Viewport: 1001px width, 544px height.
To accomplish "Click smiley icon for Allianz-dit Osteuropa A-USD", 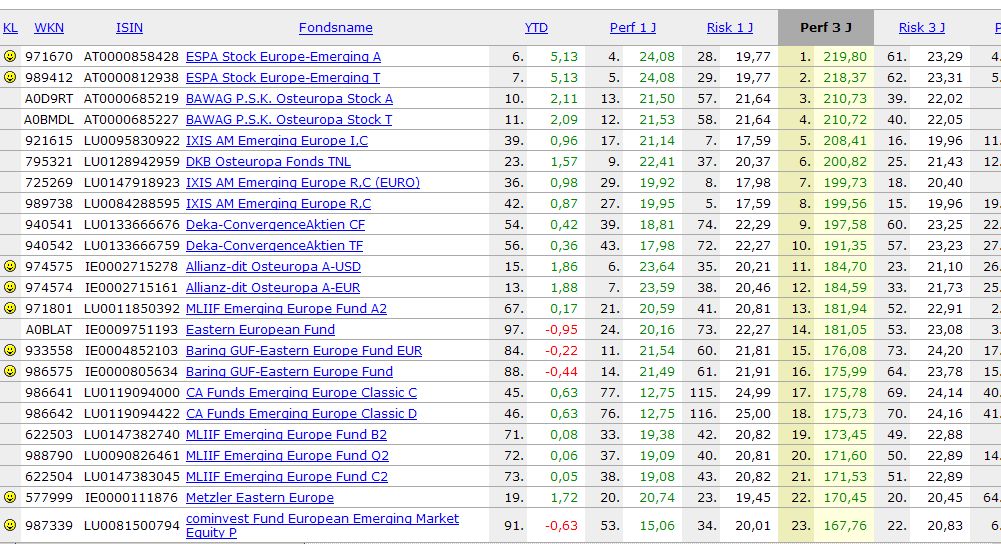I will tap(10, 266).
